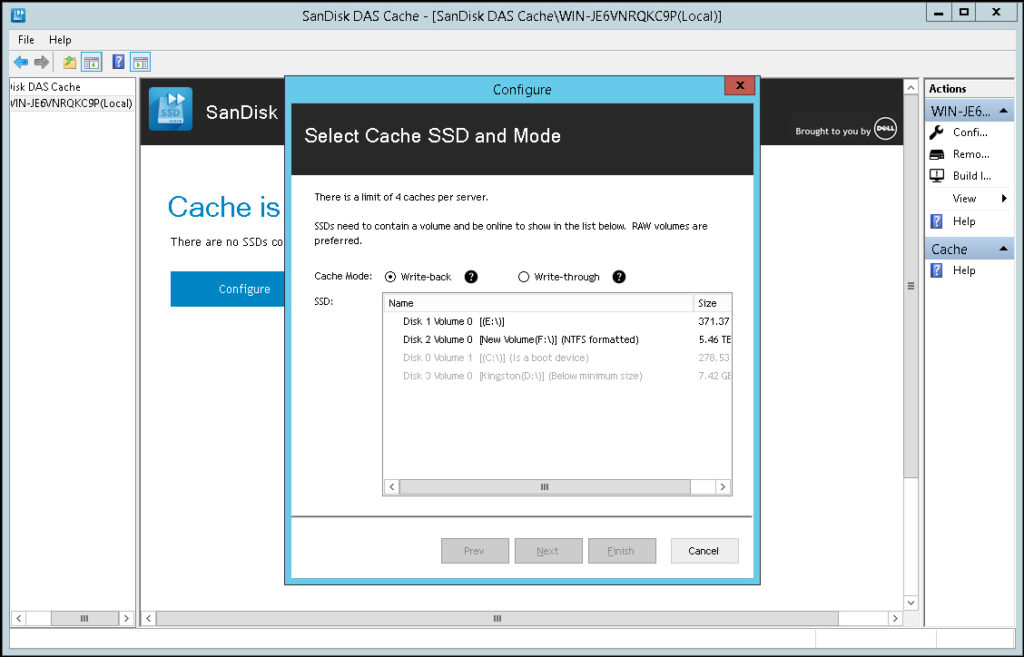Image resolution: width=1024 pixels, height=657 pixels.
Task: Collapse the Cache actions section
Action: pyautogui.click(x=1004, y=249)
